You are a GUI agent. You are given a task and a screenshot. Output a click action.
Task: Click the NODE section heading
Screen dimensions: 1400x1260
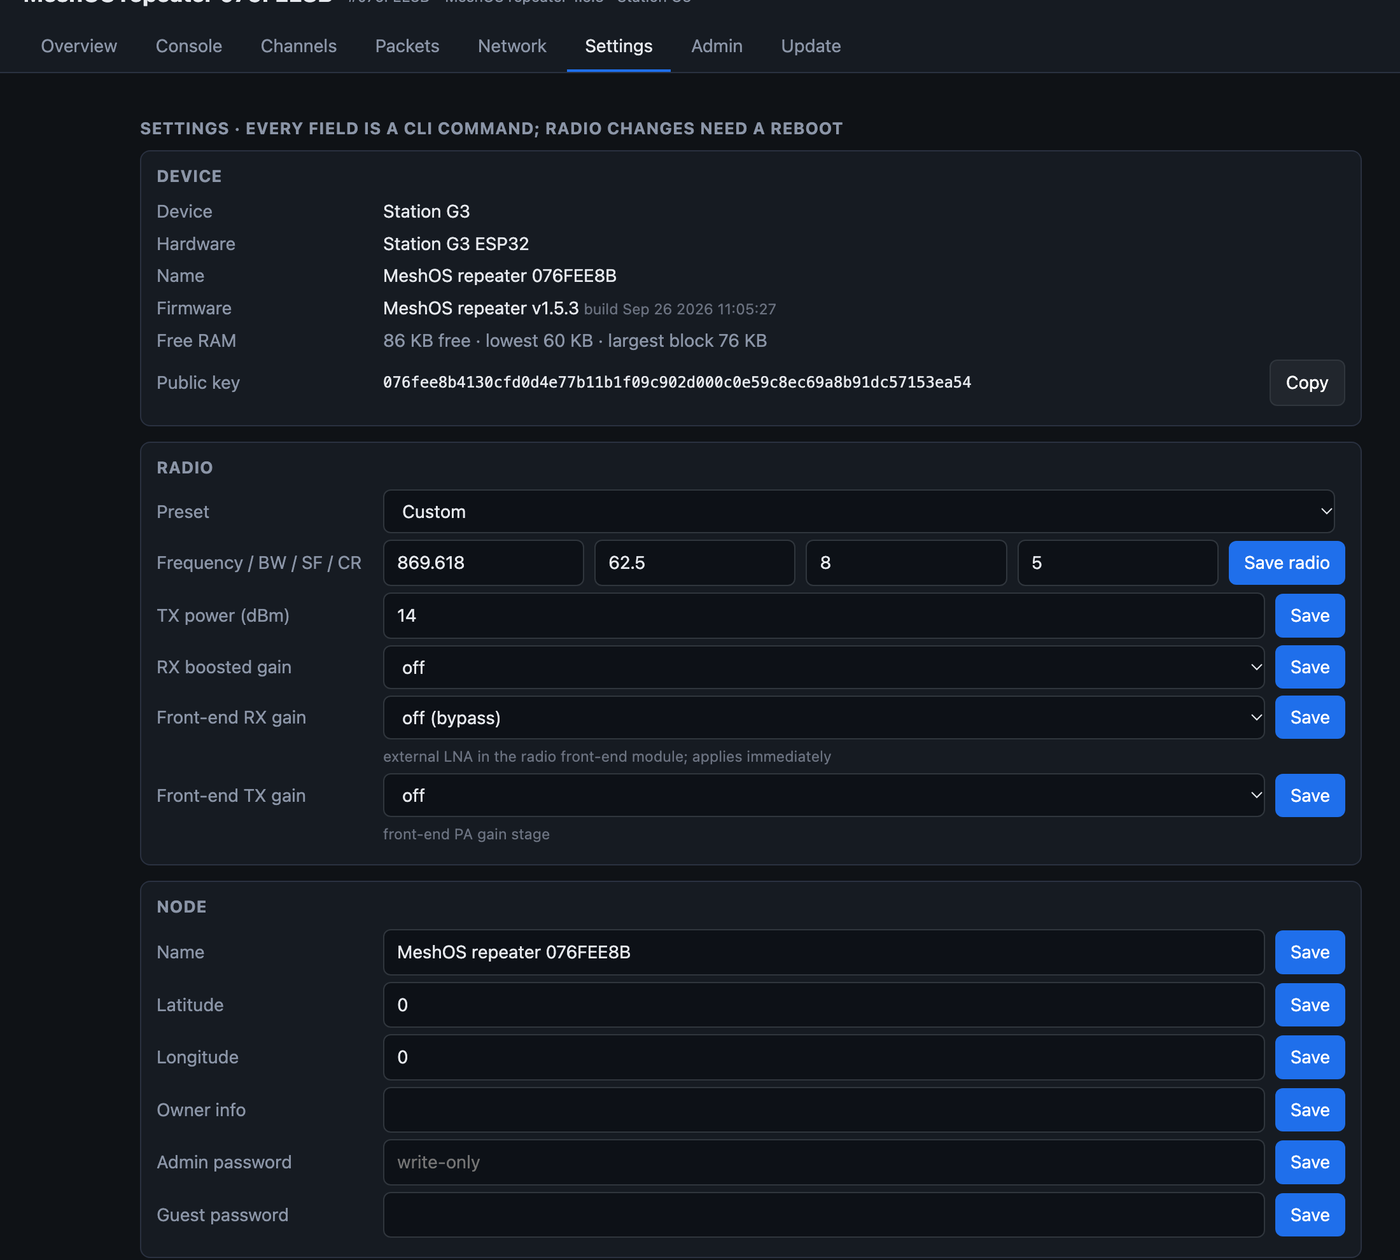pyautogui.click(x=182, y=907)
